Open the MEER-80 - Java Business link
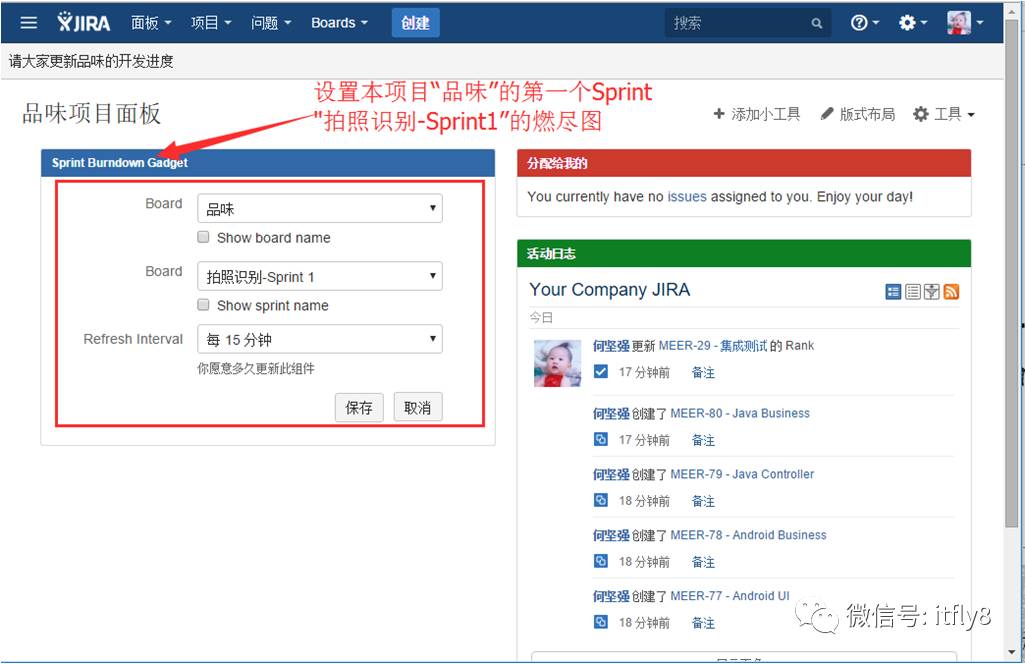The width and height of the screenshot is (1025, 664). pyautogui.click(x=740, y=413)
